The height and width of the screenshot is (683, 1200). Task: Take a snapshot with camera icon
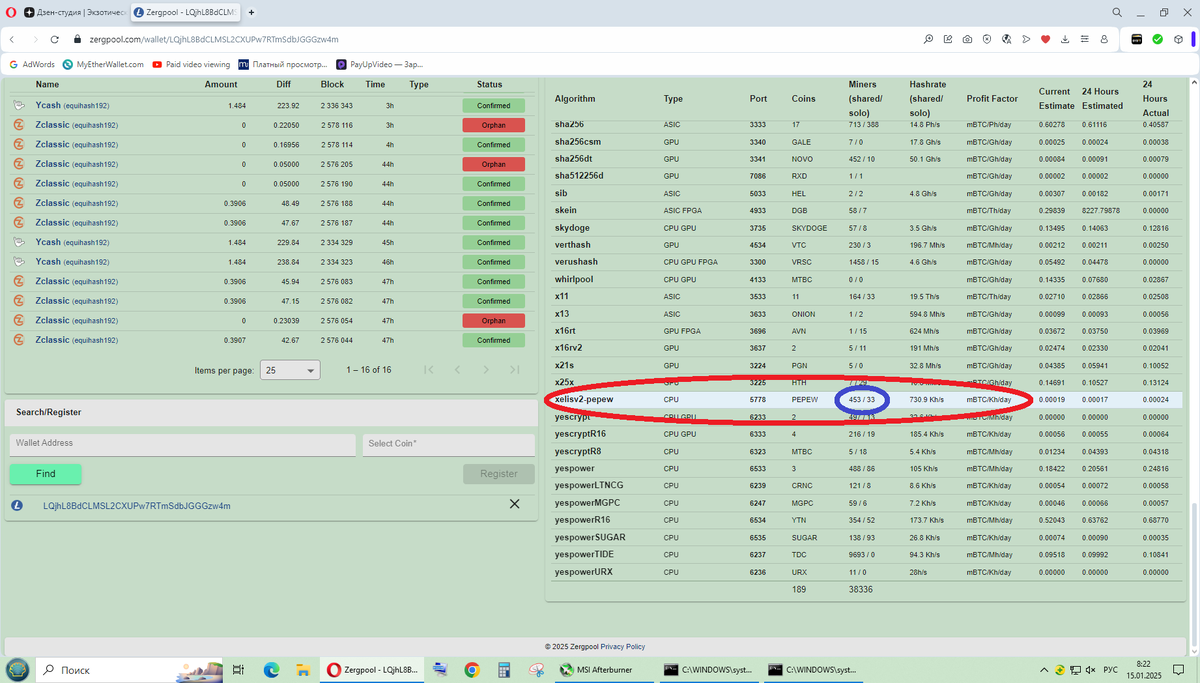(967, 39)
